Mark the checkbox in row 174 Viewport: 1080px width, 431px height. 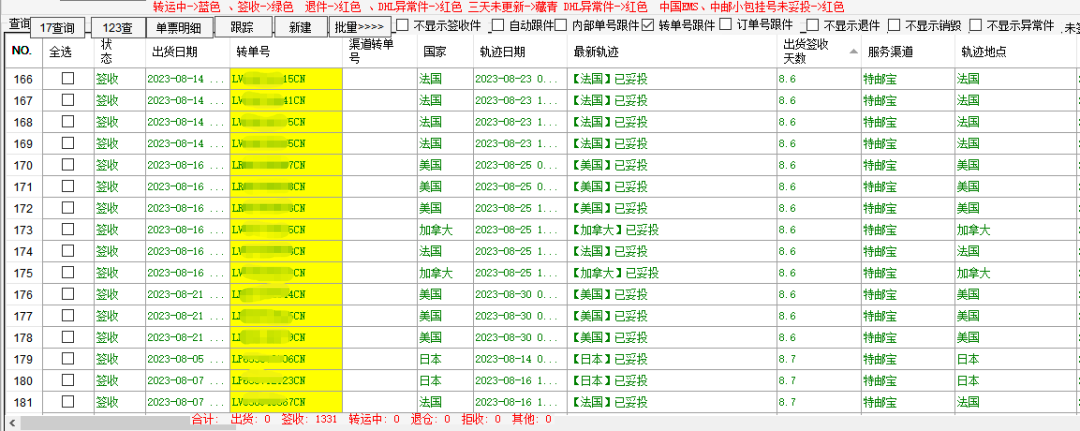tap(68, 251)
